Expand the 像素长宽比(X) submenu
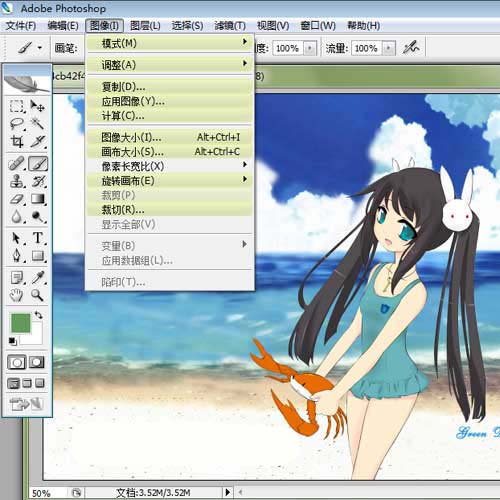 pos(169,166)
